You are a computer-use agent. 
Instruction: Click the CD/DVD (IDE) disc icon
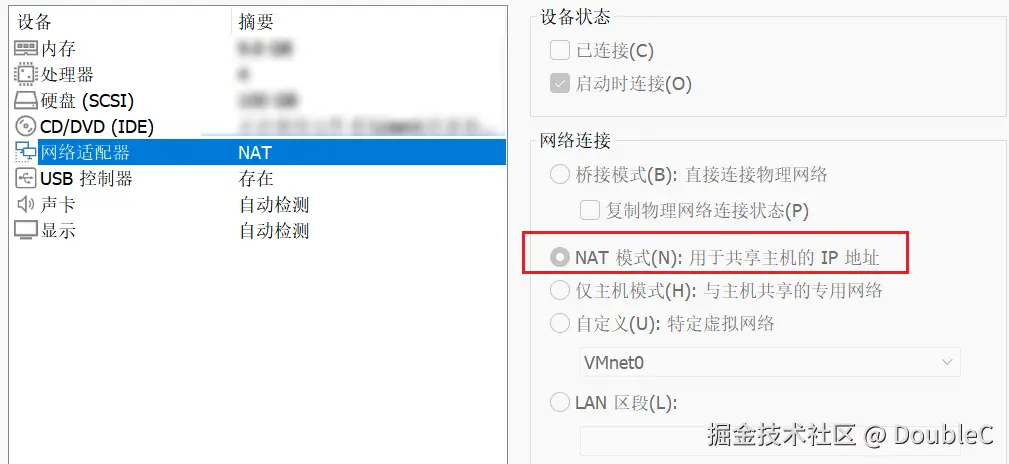pos(26,126)
